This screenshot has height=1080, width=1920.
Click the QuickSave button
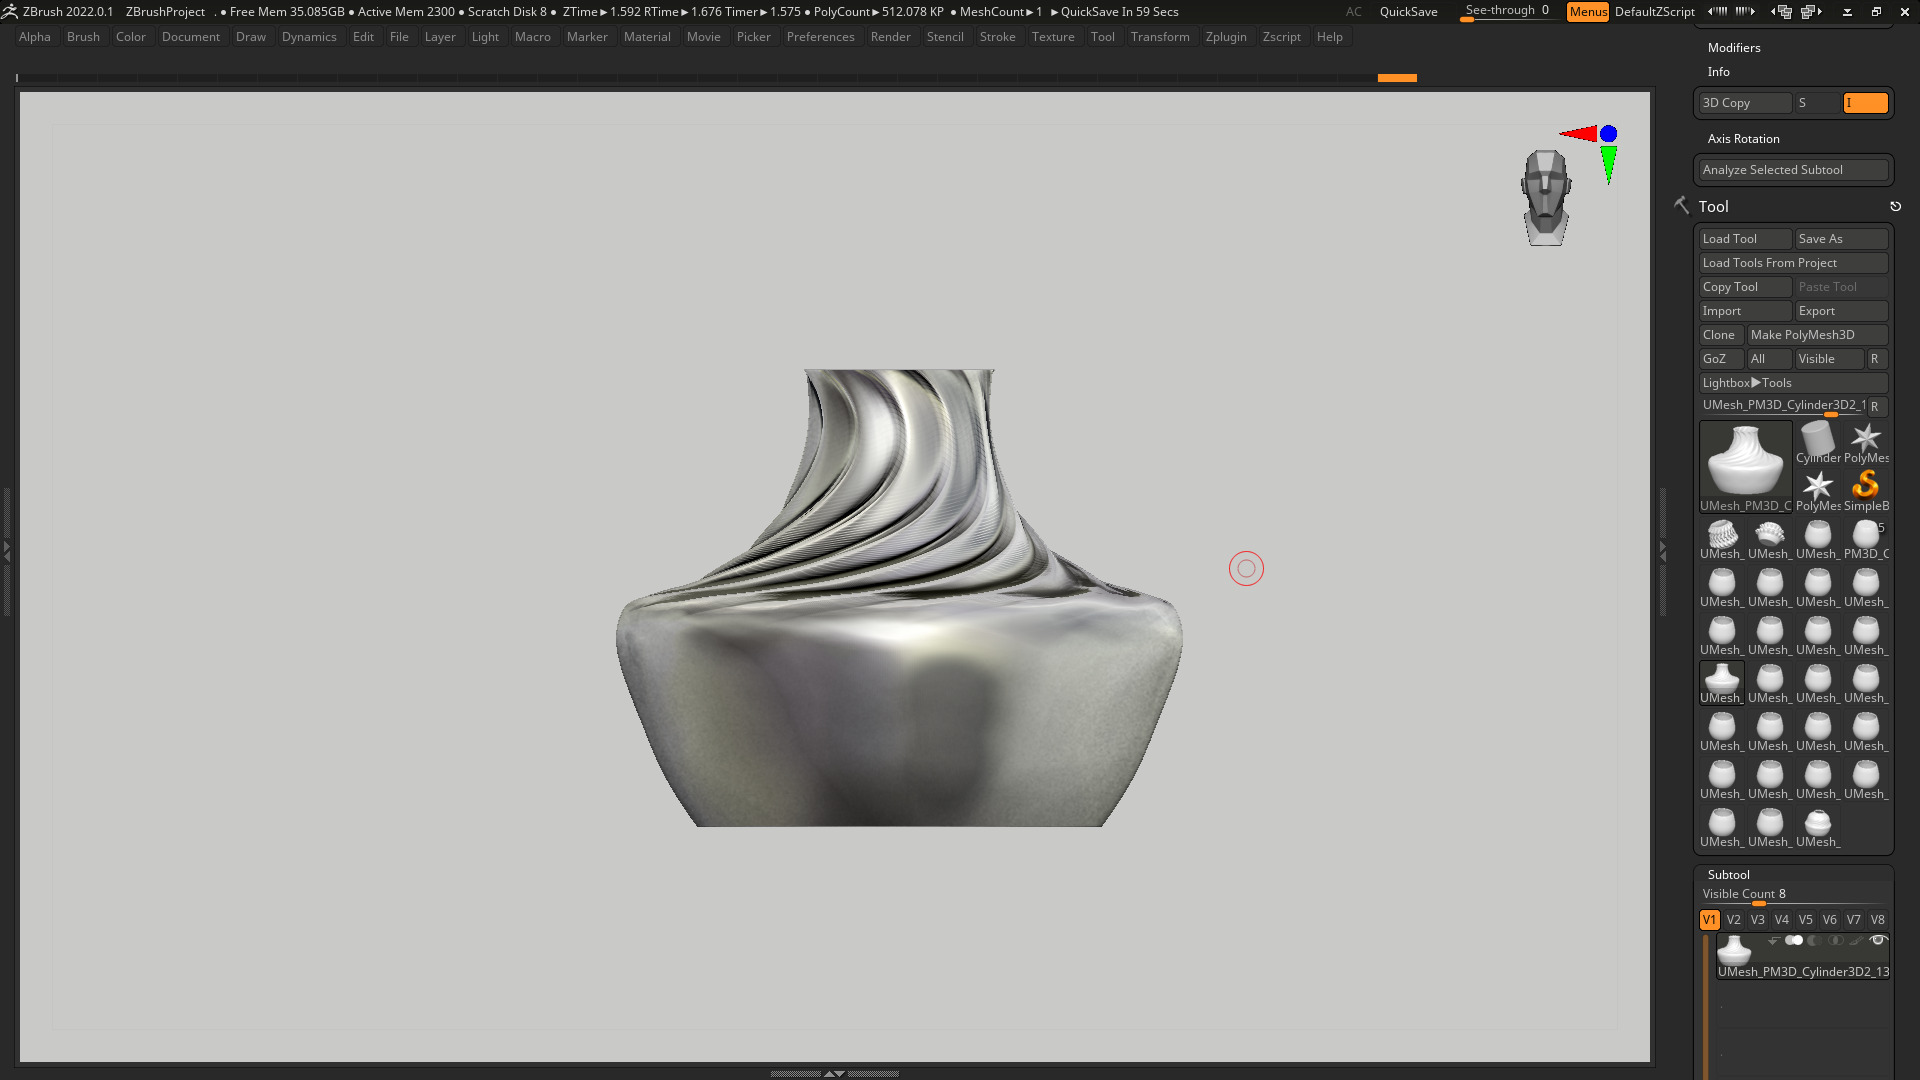point(1408,11)
